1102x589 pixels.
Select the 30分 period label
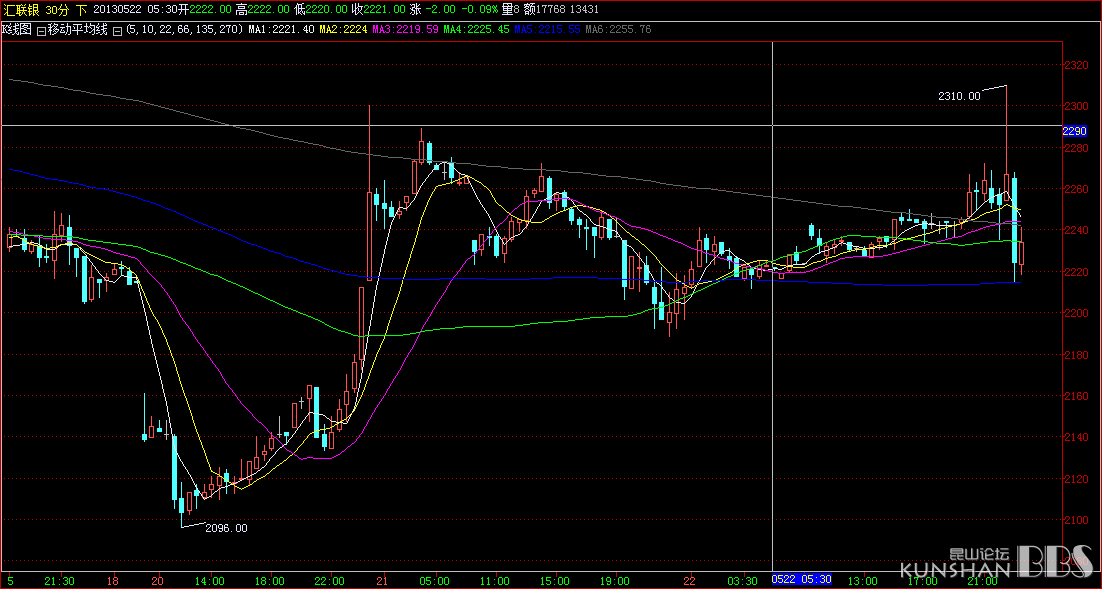[x=58, y=10]
